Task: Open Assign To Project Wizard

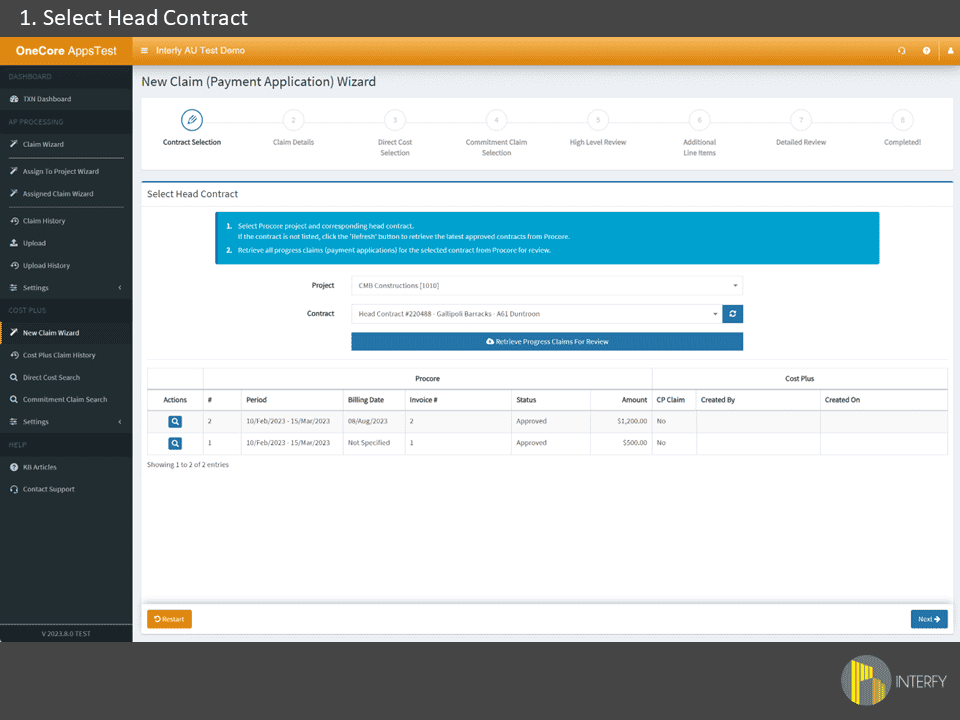Action: coord(61,171)
